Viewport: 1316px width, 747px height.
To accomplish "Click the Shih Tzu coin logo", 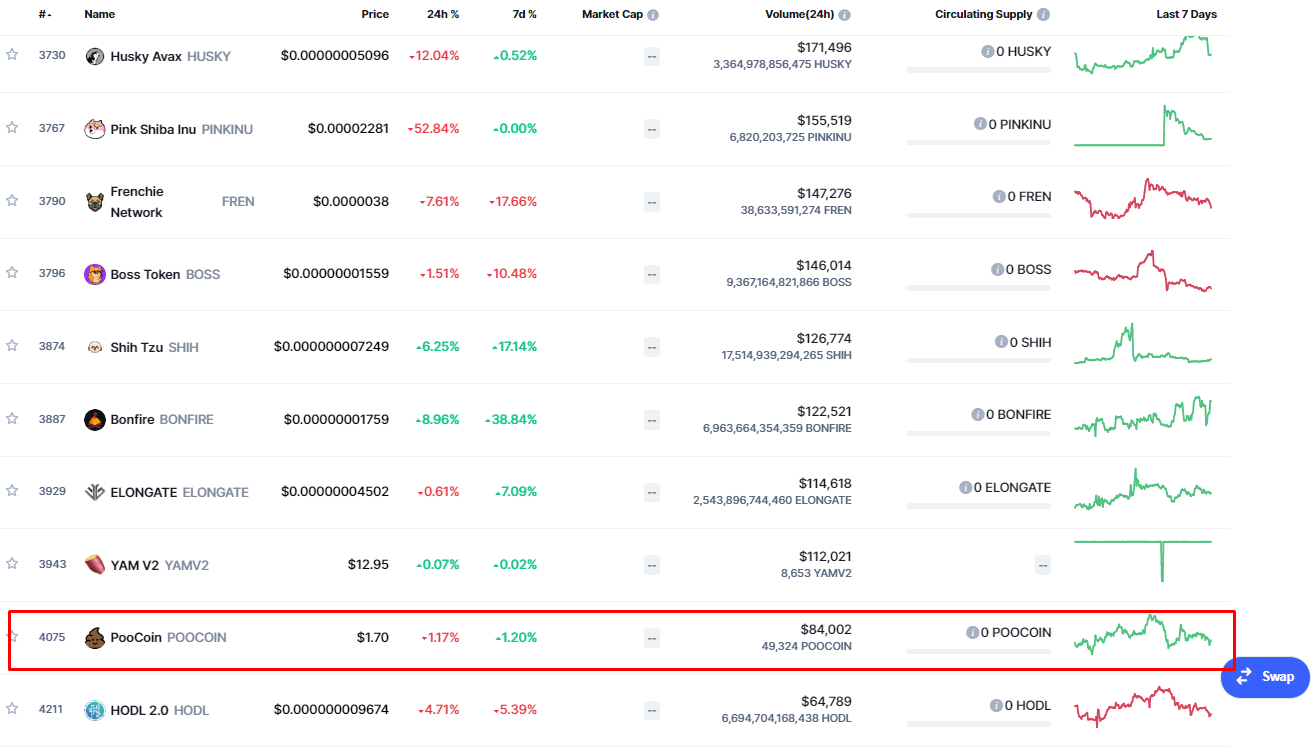I will 95,347.
